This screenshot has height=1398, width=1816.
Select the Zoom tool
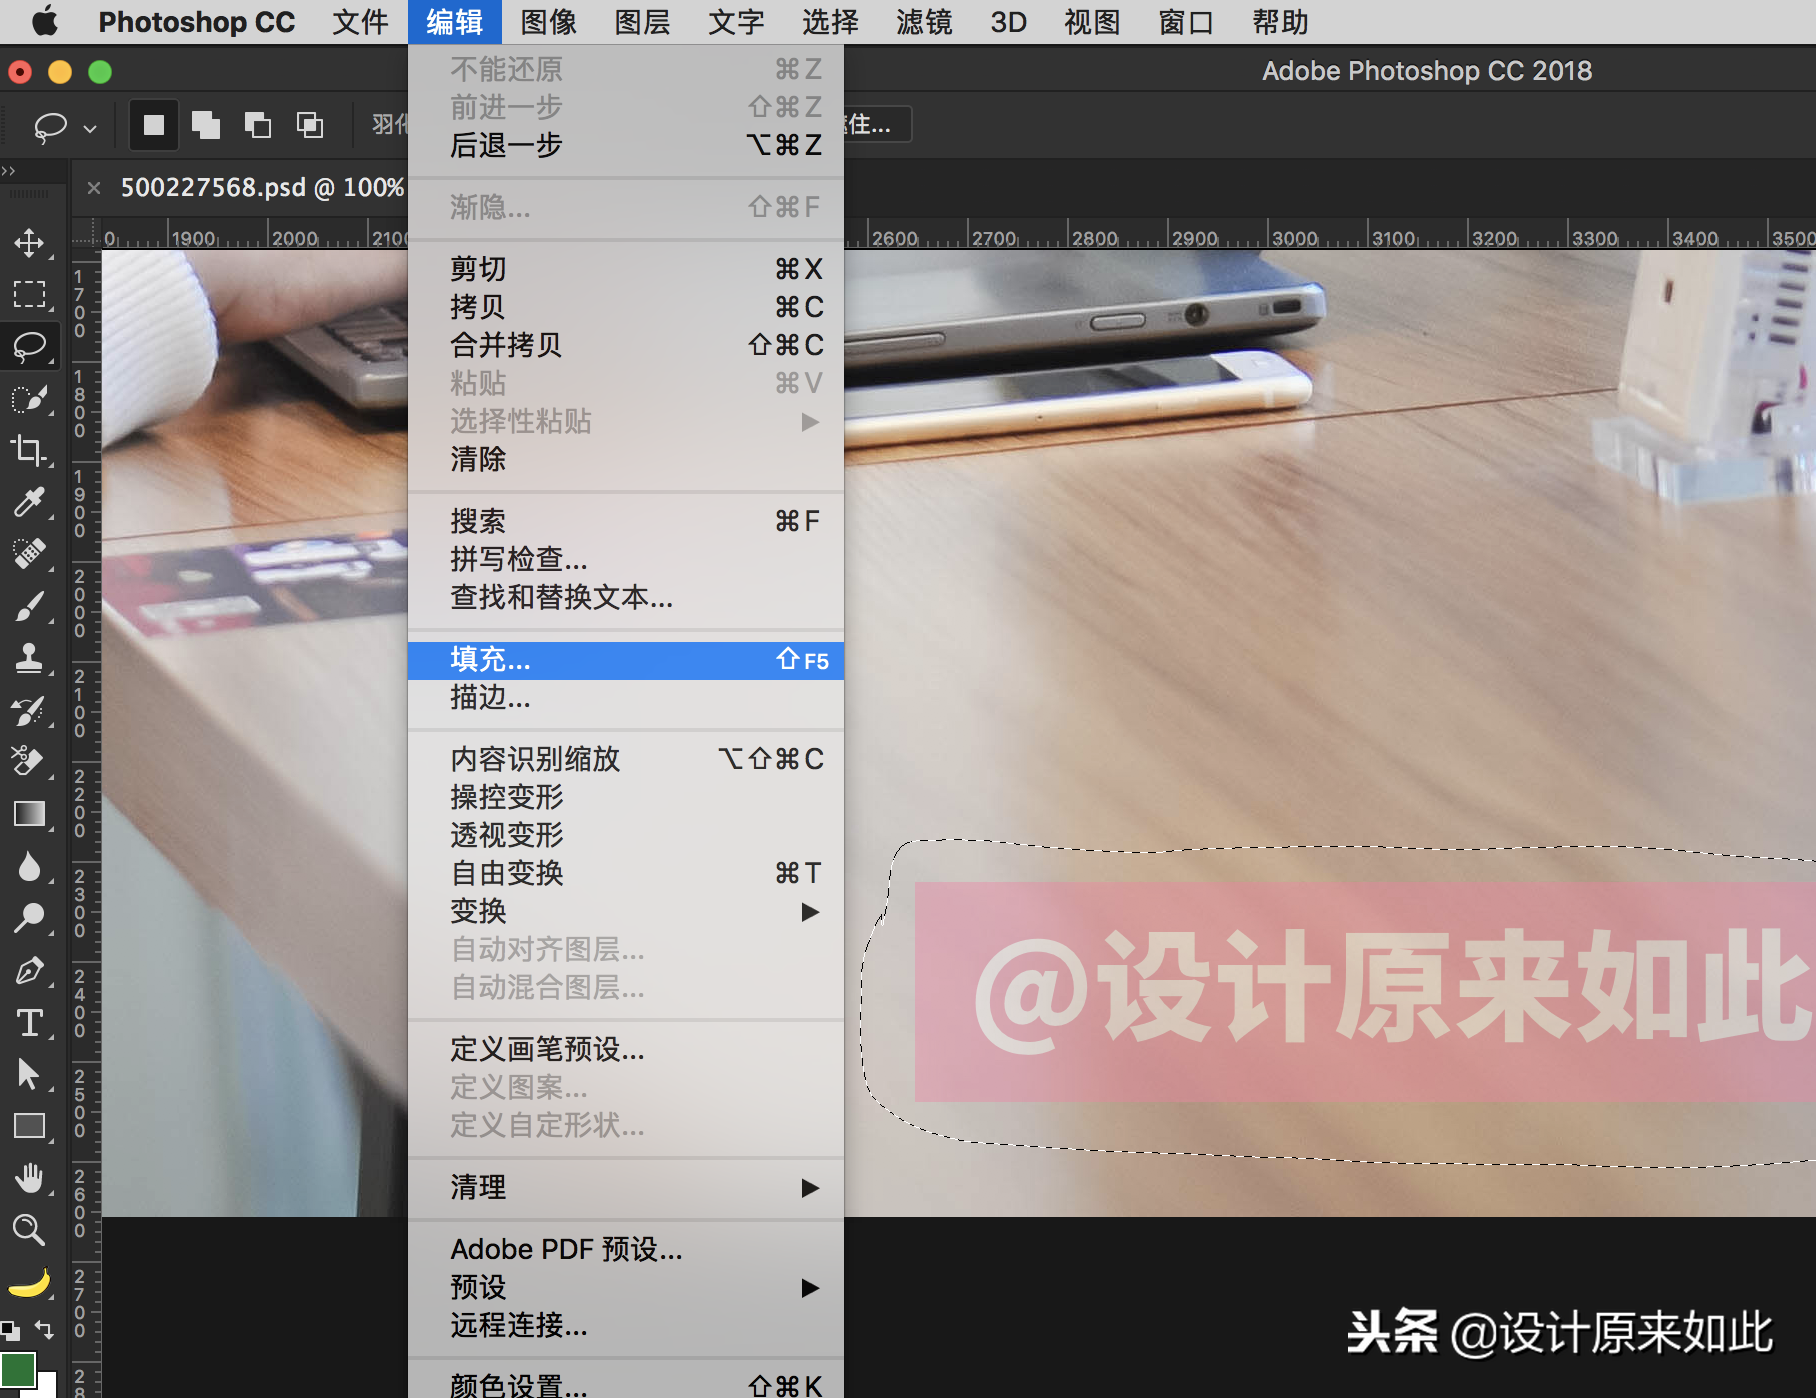(29, 1230)
